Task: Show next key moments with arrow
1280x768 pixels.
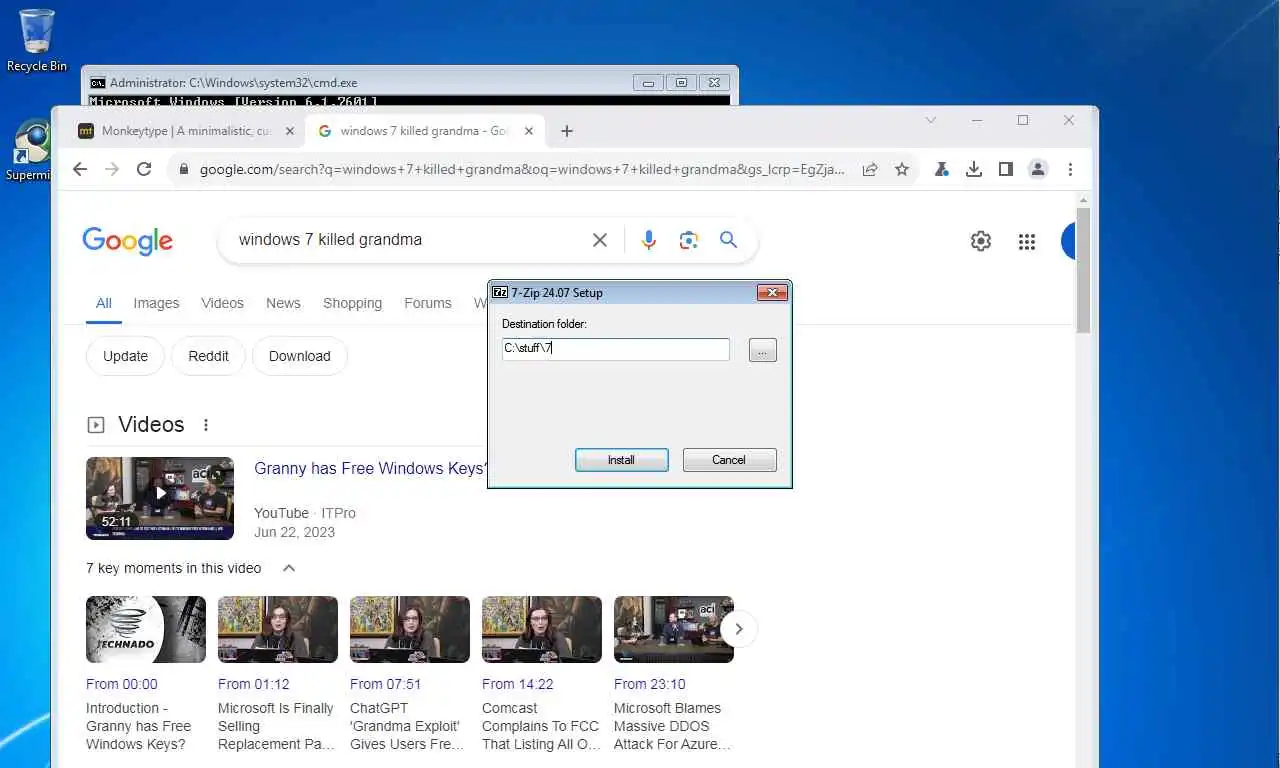Action: pos(739,629)
